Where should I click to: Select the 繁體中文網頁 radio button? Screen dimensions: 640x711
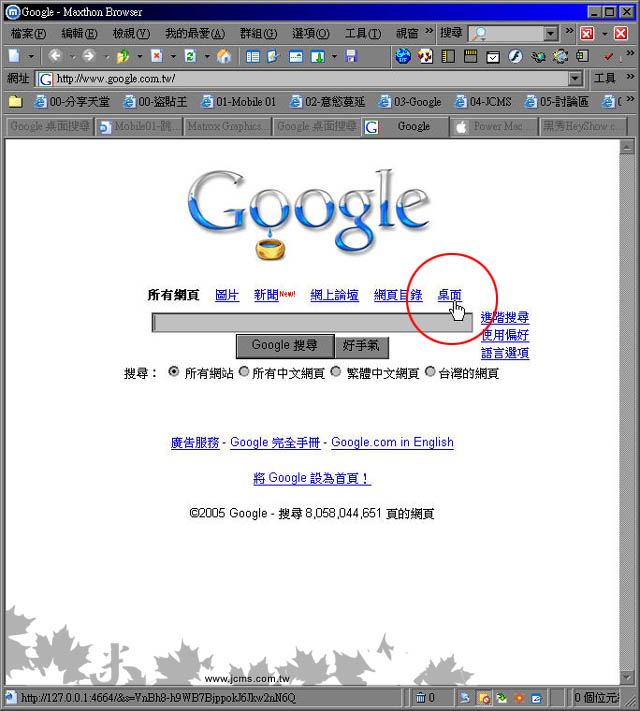(336, 372)
